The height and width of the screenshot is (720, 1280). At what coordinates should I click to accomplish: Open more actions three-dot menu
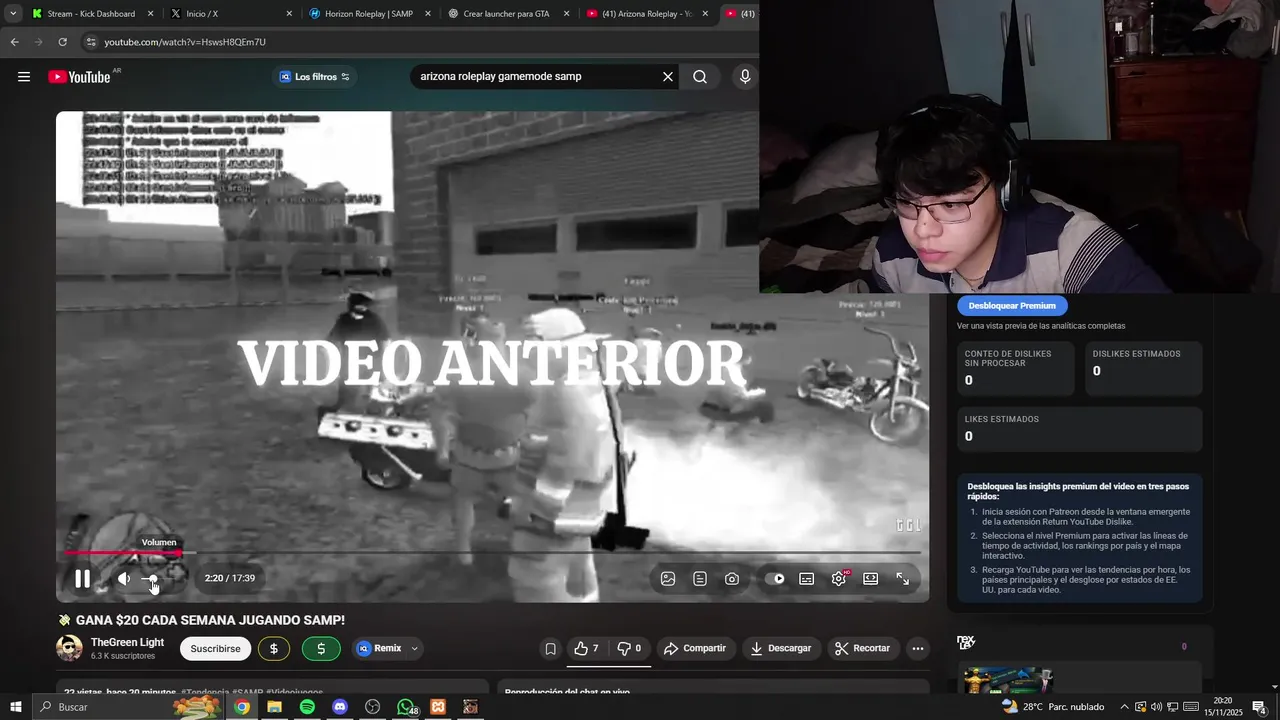[x=918, y=648]
